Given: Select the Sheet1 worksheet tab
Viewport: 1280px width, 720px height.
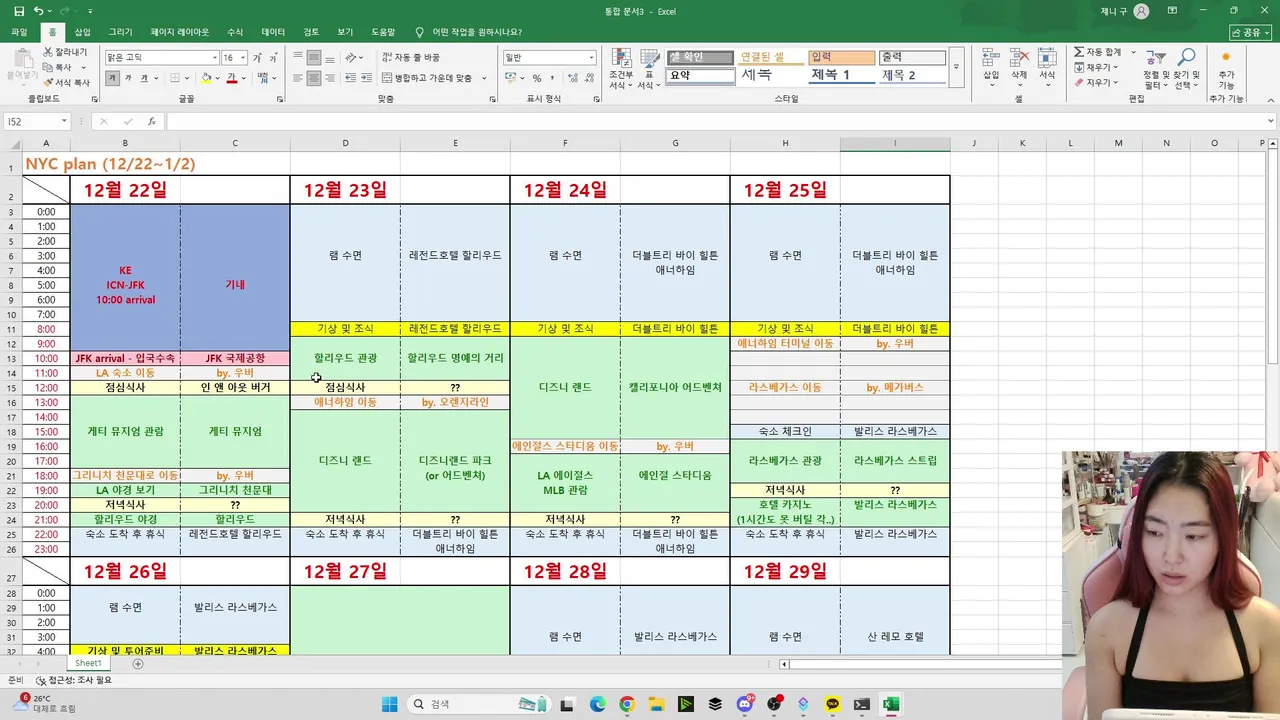Looking at the screenshot, I should point(88,663).
